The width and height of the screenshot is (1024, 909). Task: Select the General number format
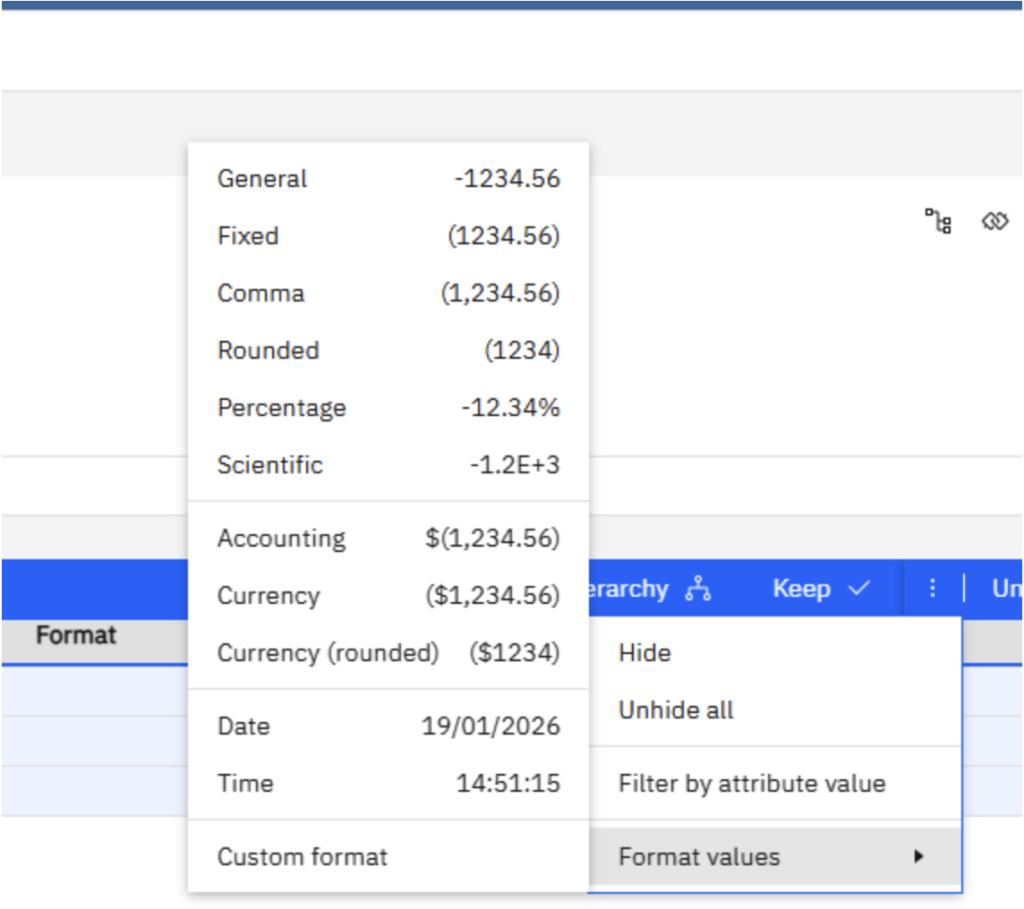pos(388,179)
